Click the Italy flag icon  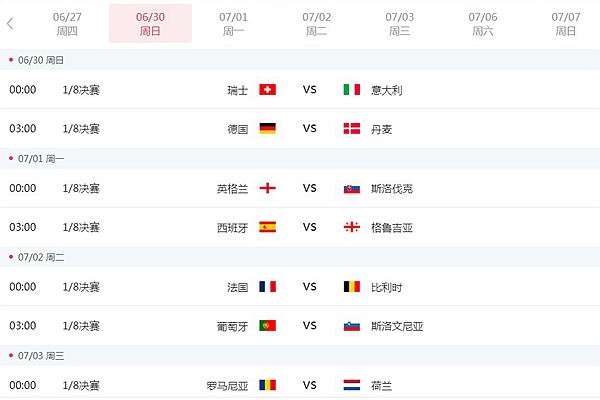pyautogui.click(x=352, y=90)
